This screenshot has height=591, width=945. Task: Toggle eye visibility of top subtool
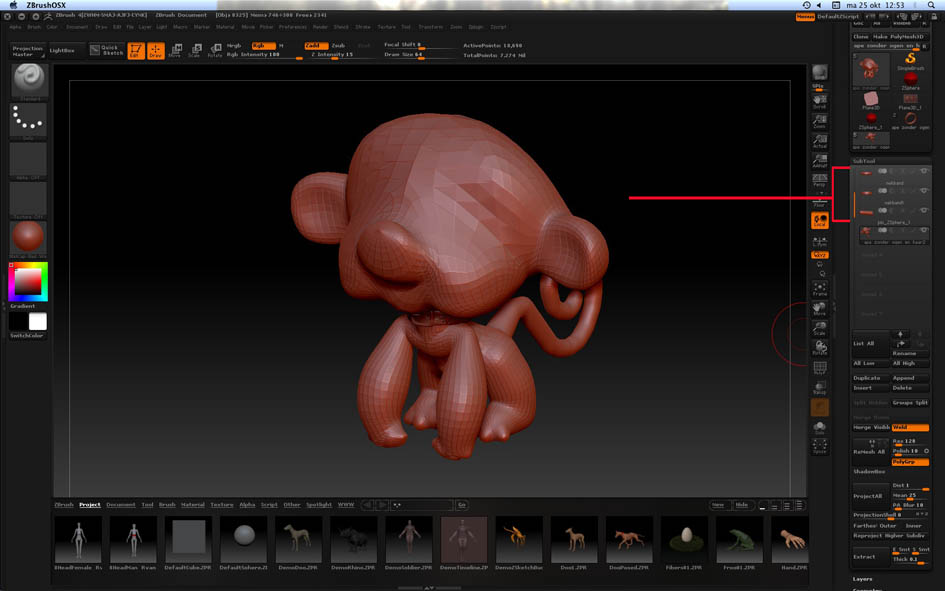pyautogui.click(x=923, y=171)
